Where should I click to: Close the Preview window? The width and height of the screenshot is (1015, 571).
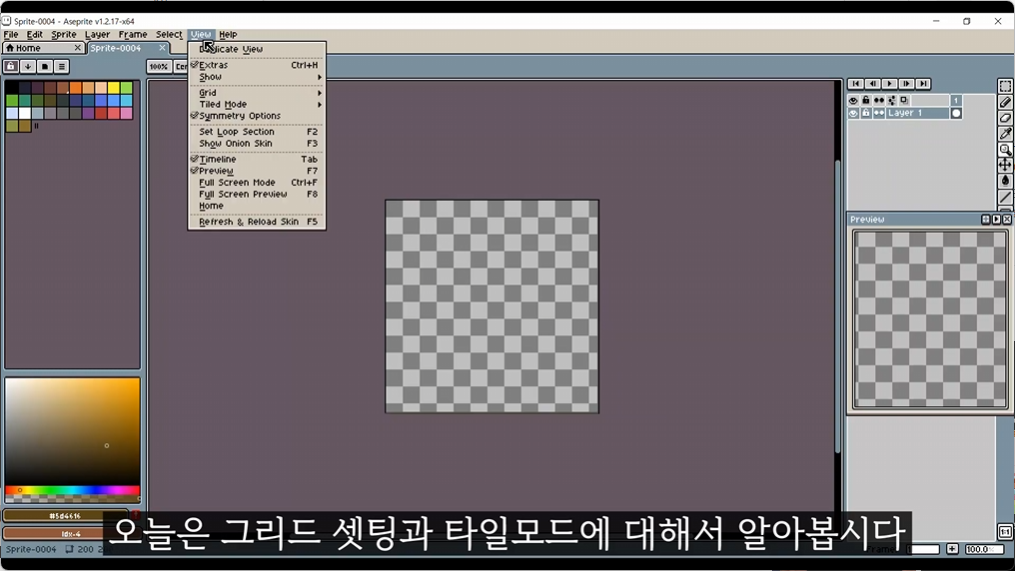click(x=1007, y=219)
